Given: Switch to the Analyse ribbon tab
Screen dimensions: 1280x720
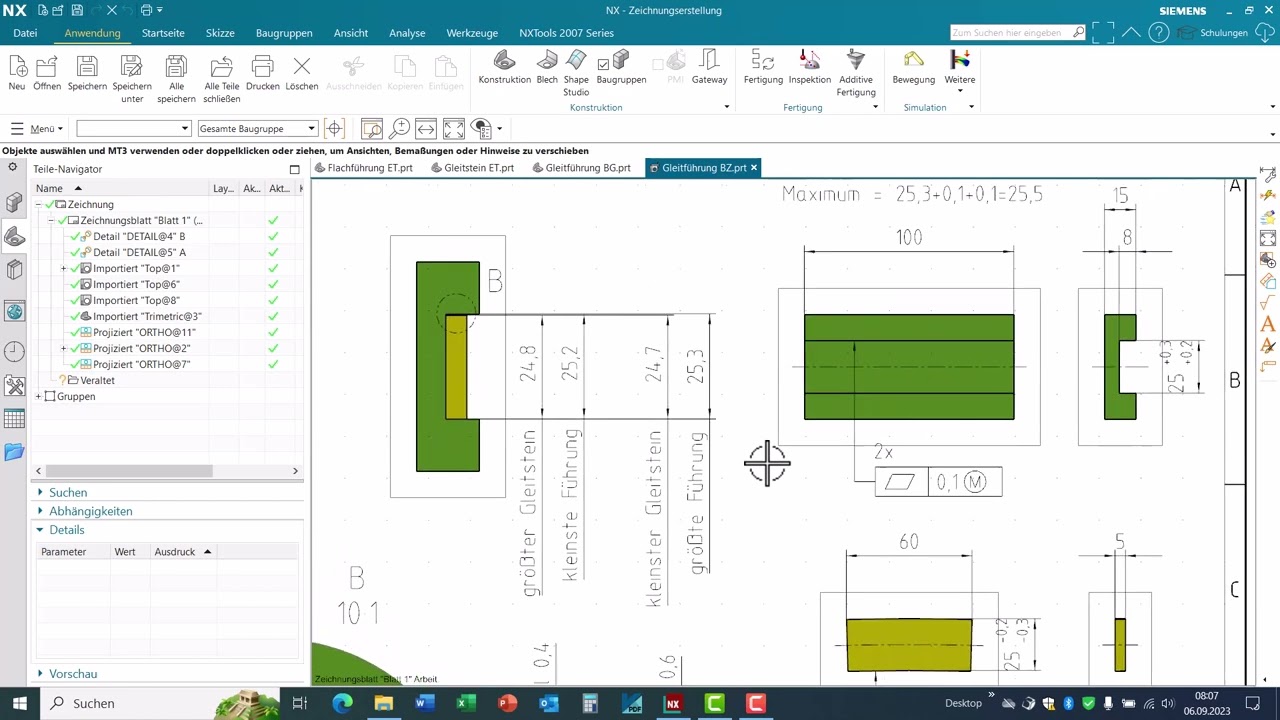Looking at the screenshot, I should [407, 33].
